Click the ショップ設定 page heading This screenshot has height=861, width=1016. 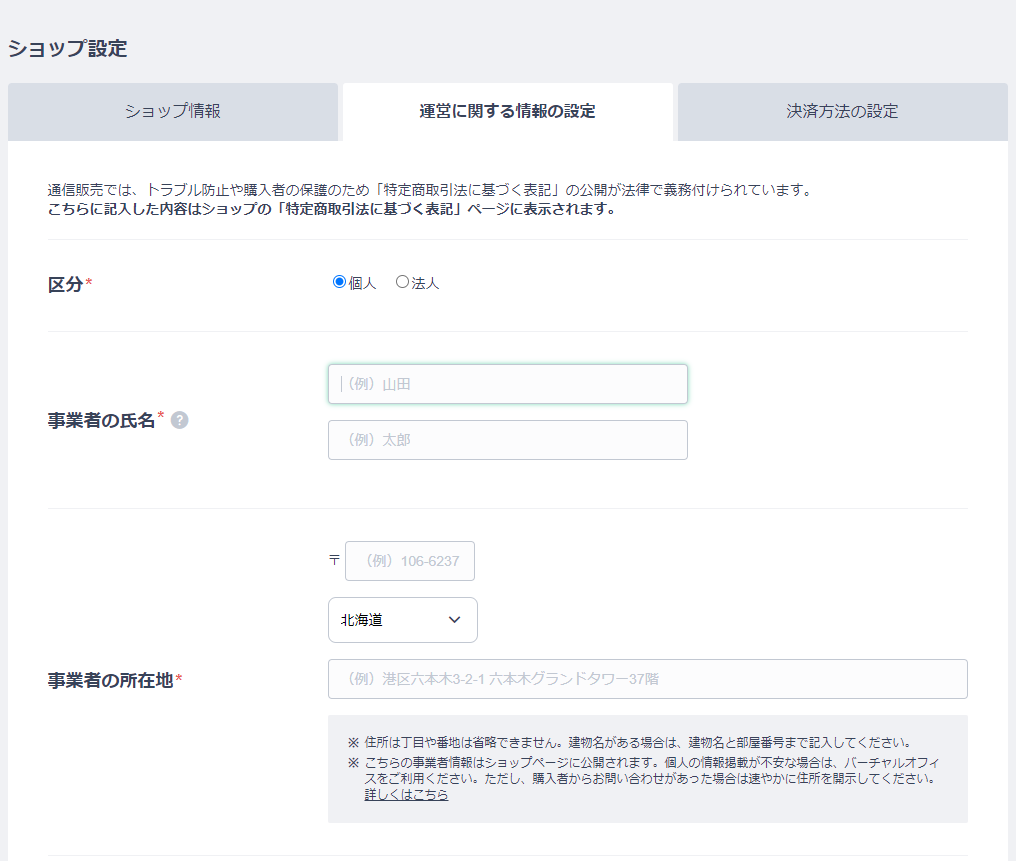68,48
